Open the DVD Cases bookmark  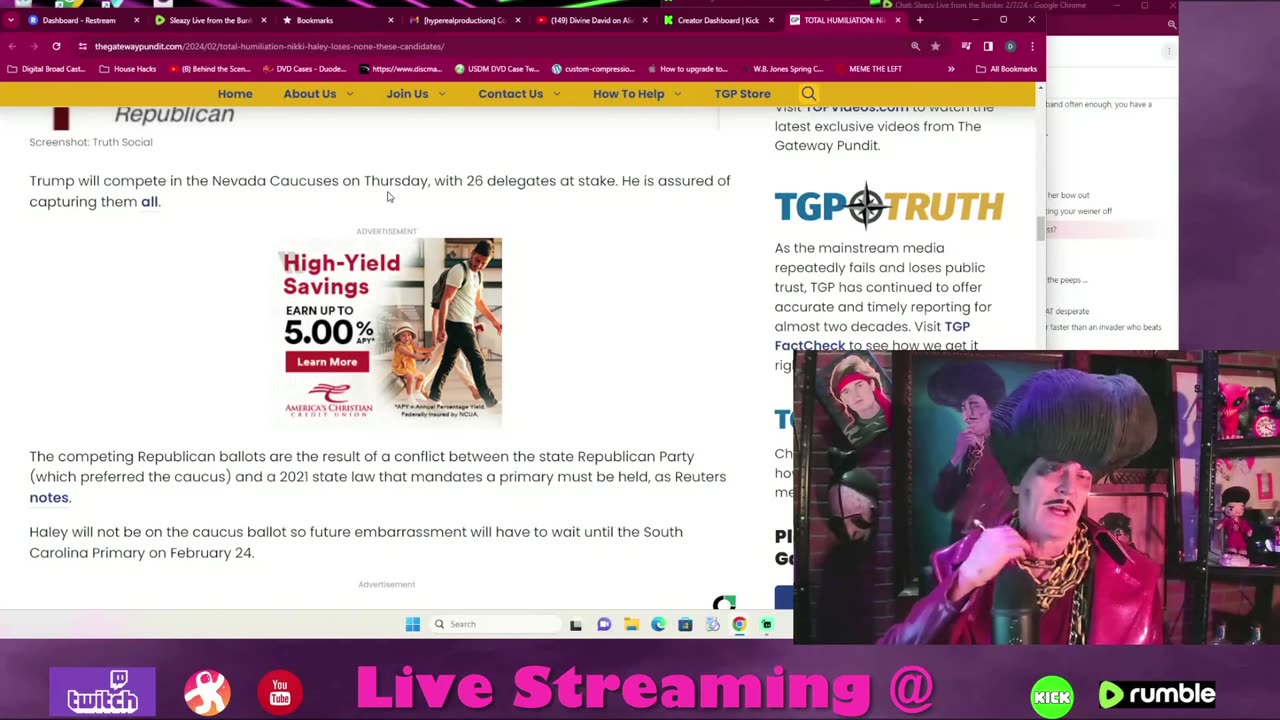tap(304, 69)
